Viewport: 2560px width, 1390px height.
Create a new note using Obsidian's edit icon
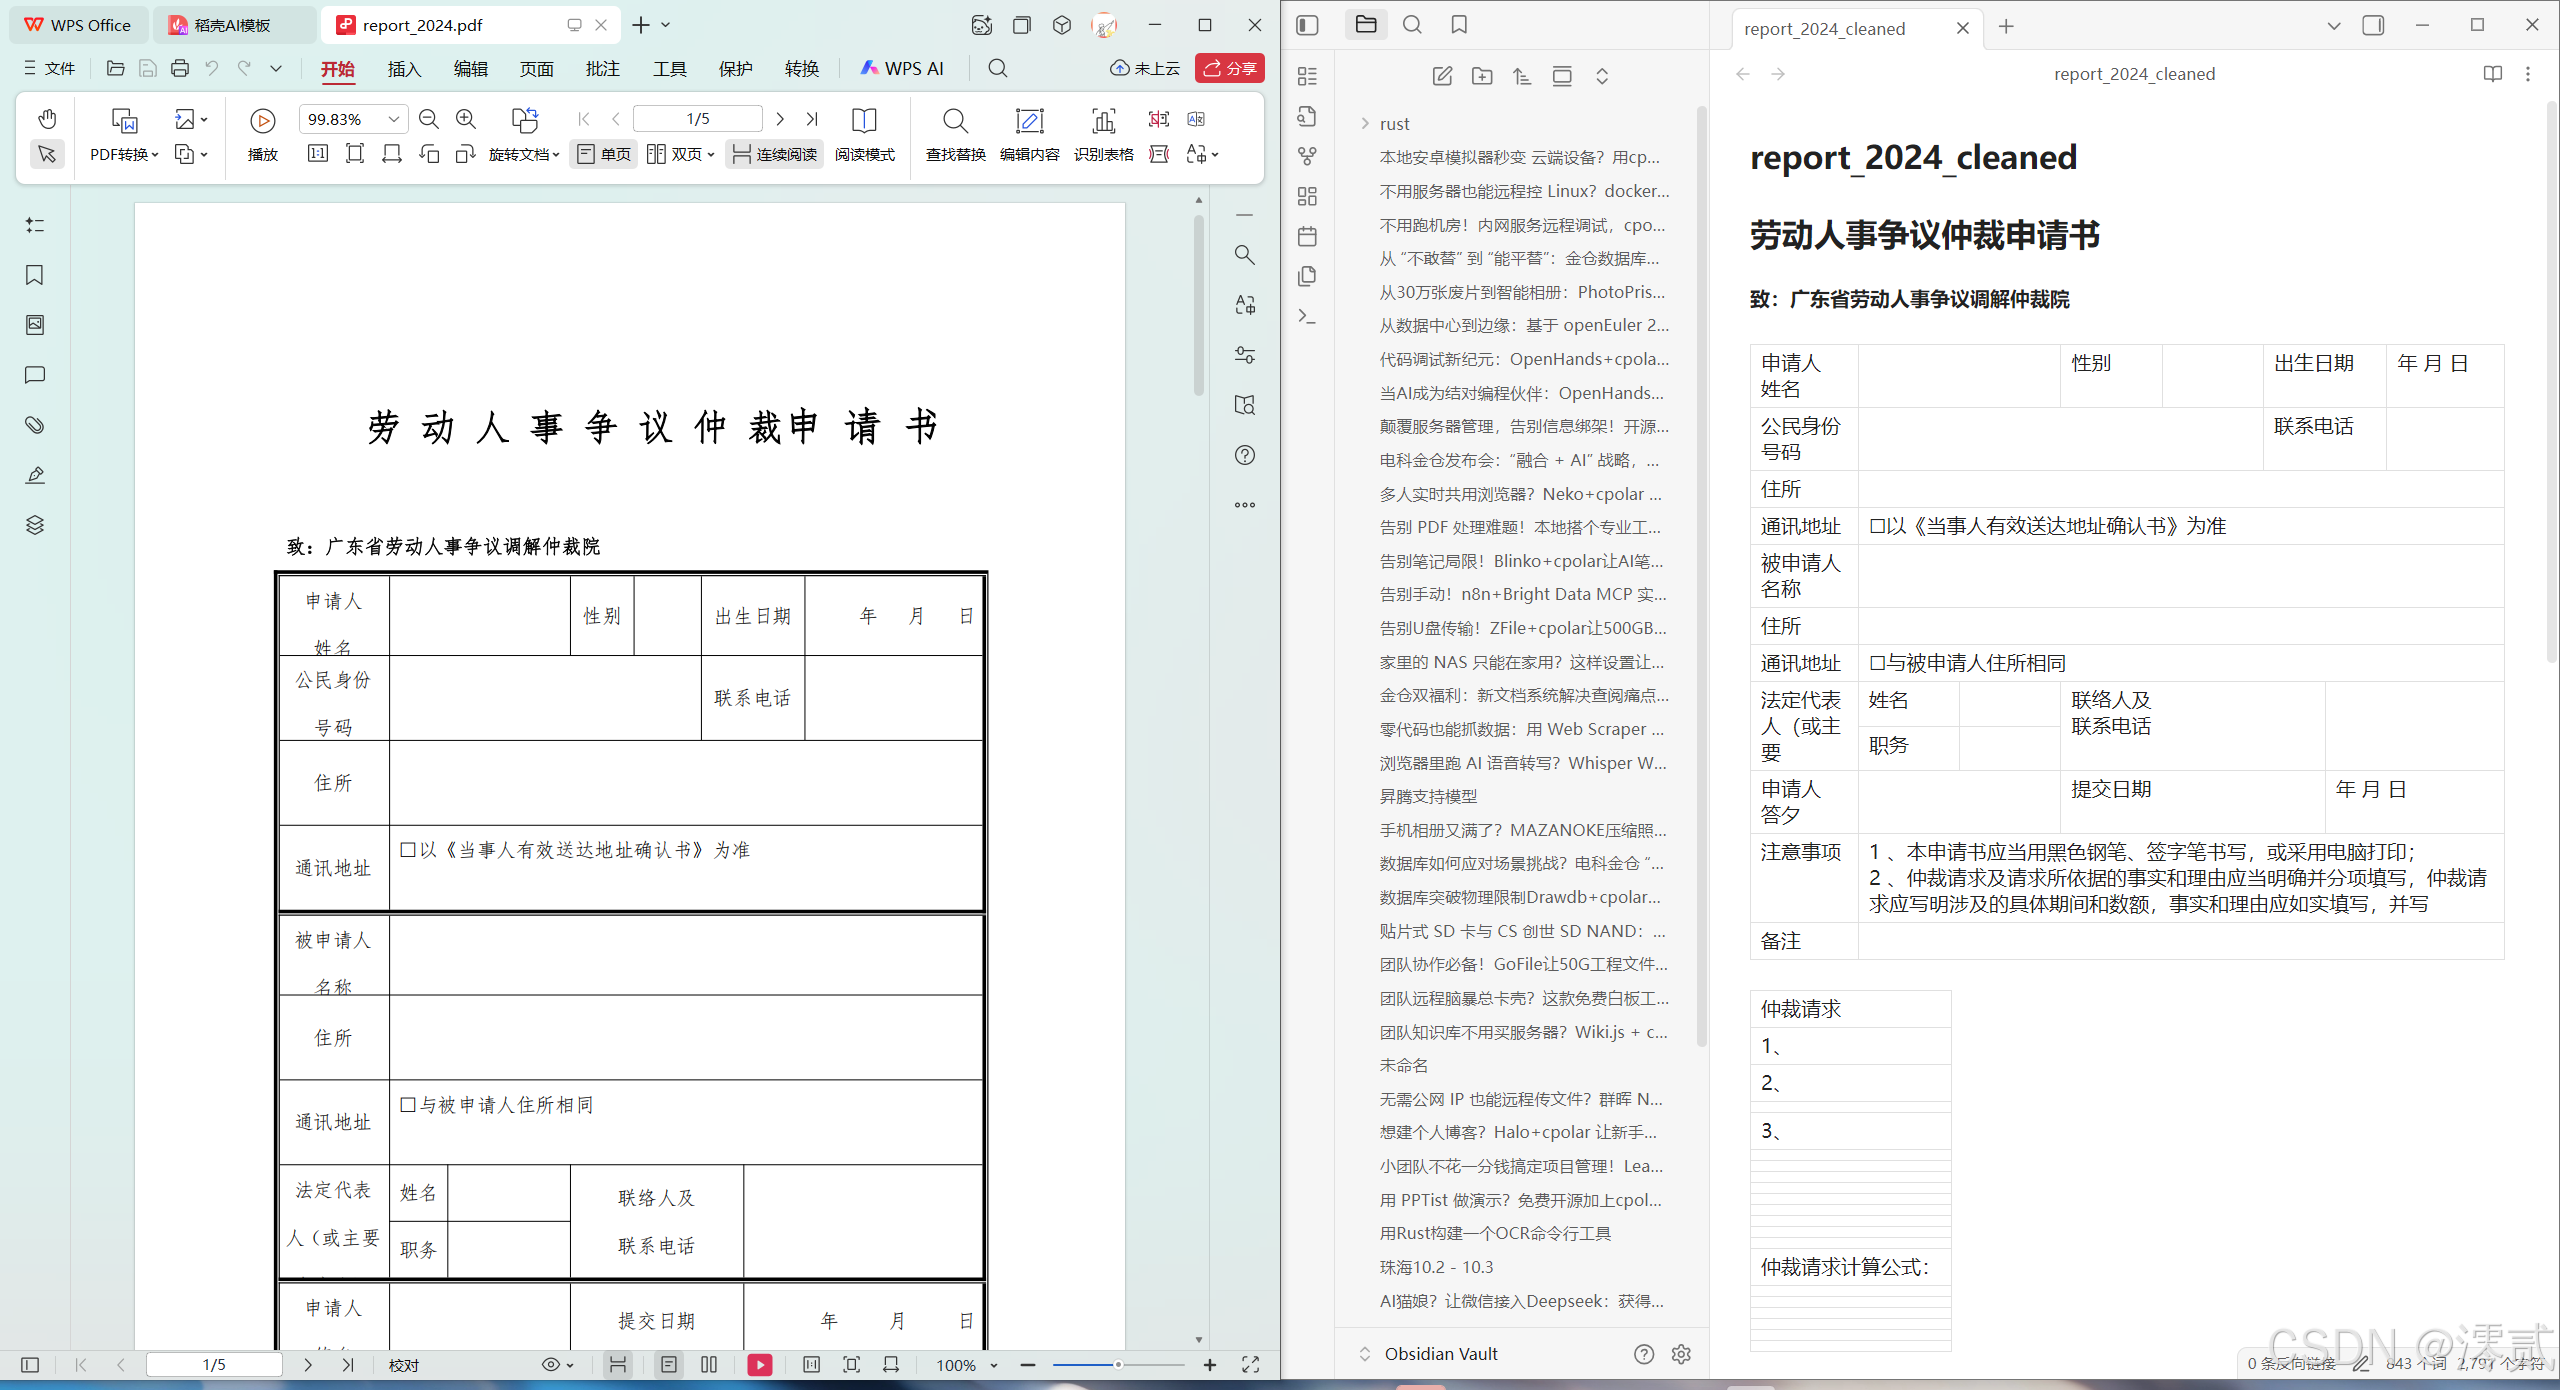point(1442,75)
